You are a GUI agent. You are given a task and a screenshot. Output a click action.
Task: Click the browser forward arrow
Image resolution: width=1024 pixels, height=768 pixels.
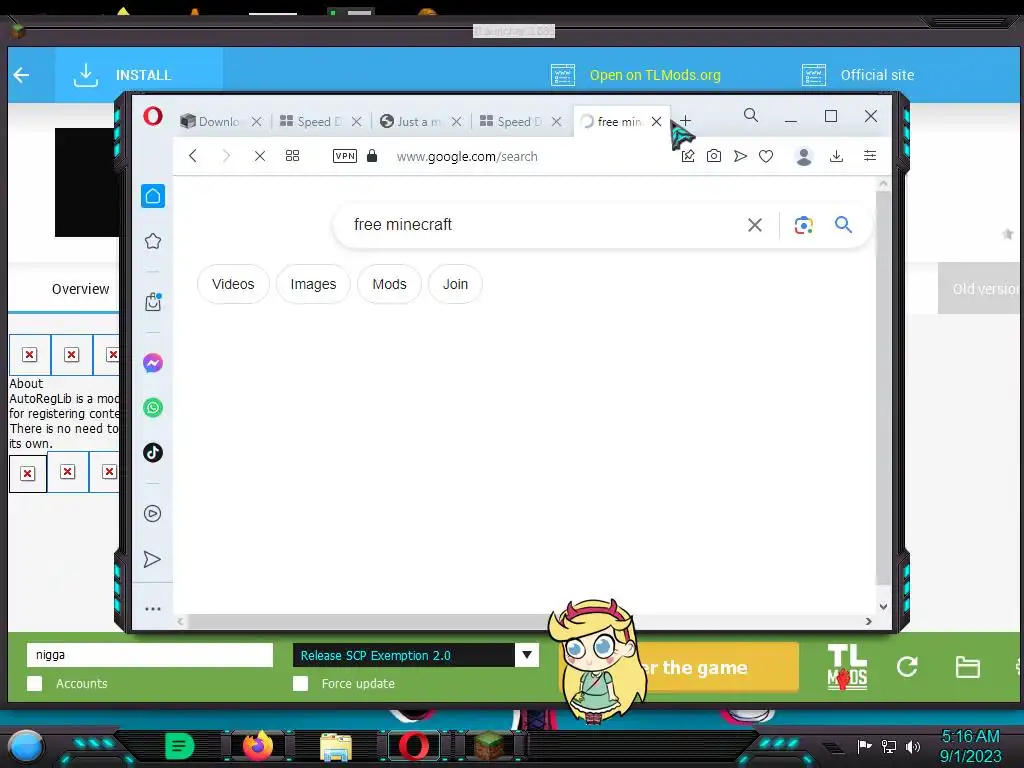226,156
